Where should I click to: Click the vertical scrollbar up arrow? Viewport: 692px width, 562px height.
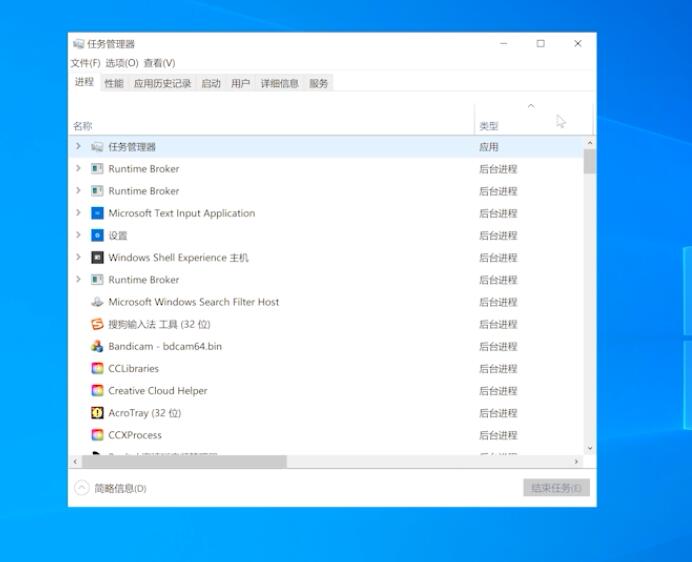(x=590, y=143)
